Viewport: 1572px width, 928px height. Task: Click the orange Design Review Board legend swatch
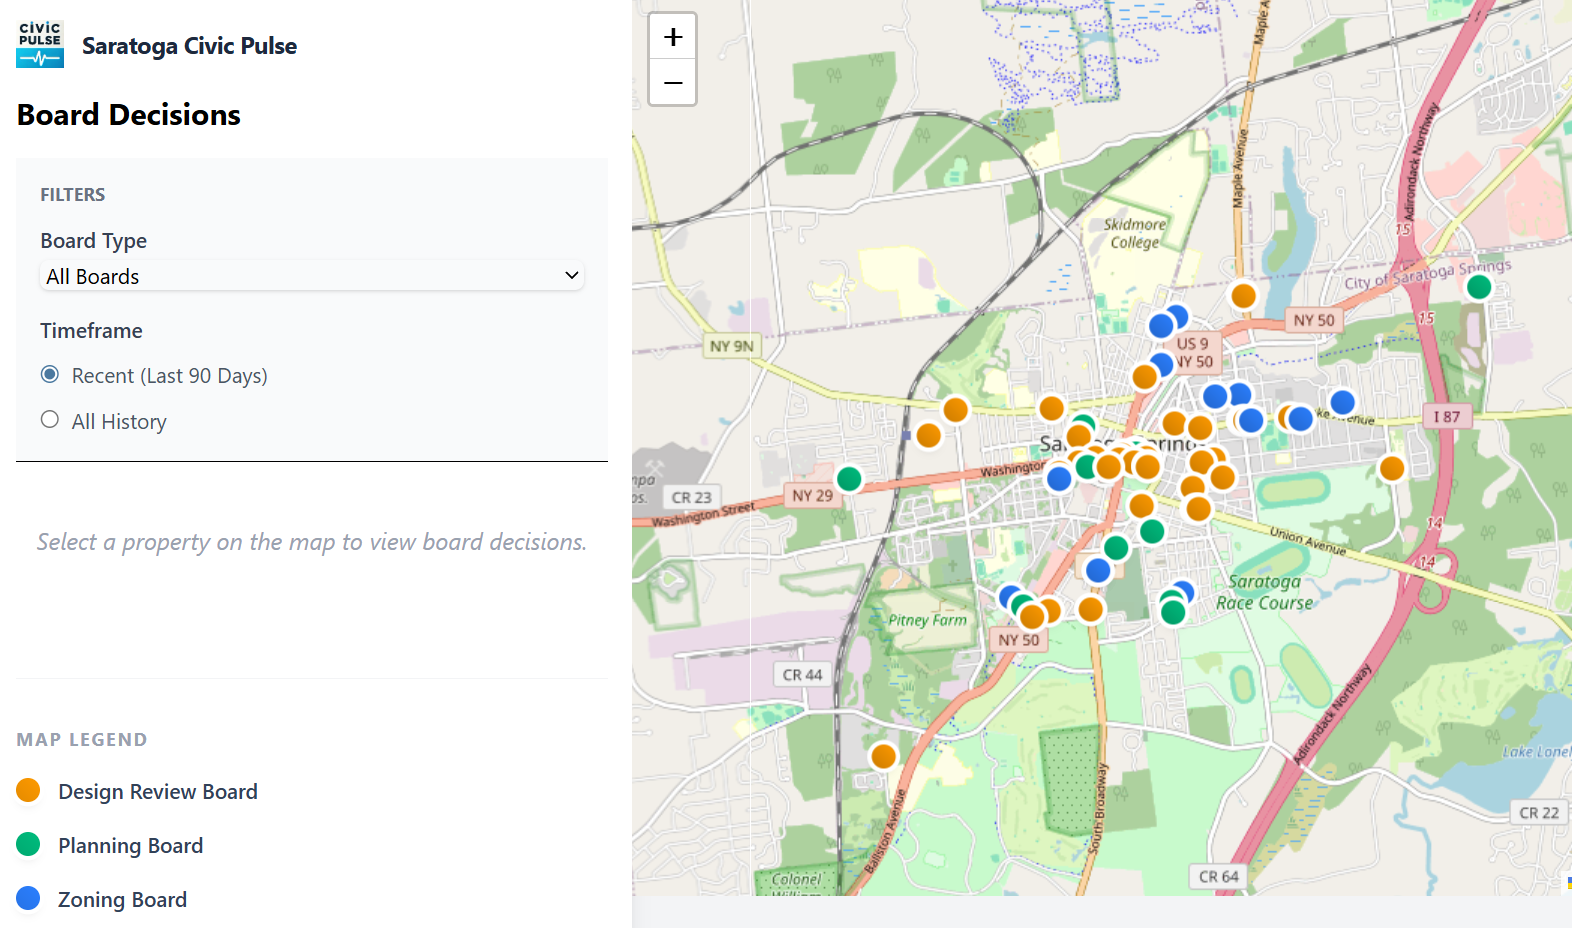(28, 791)
